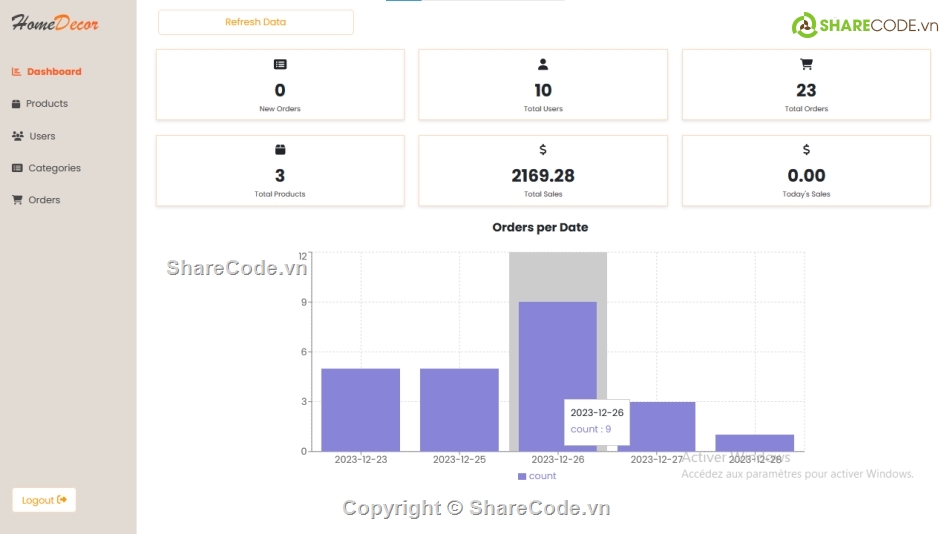Click the Total Products box icon
Image resolution: width=950 pixels, height=534 pixels.
point(280,150)
